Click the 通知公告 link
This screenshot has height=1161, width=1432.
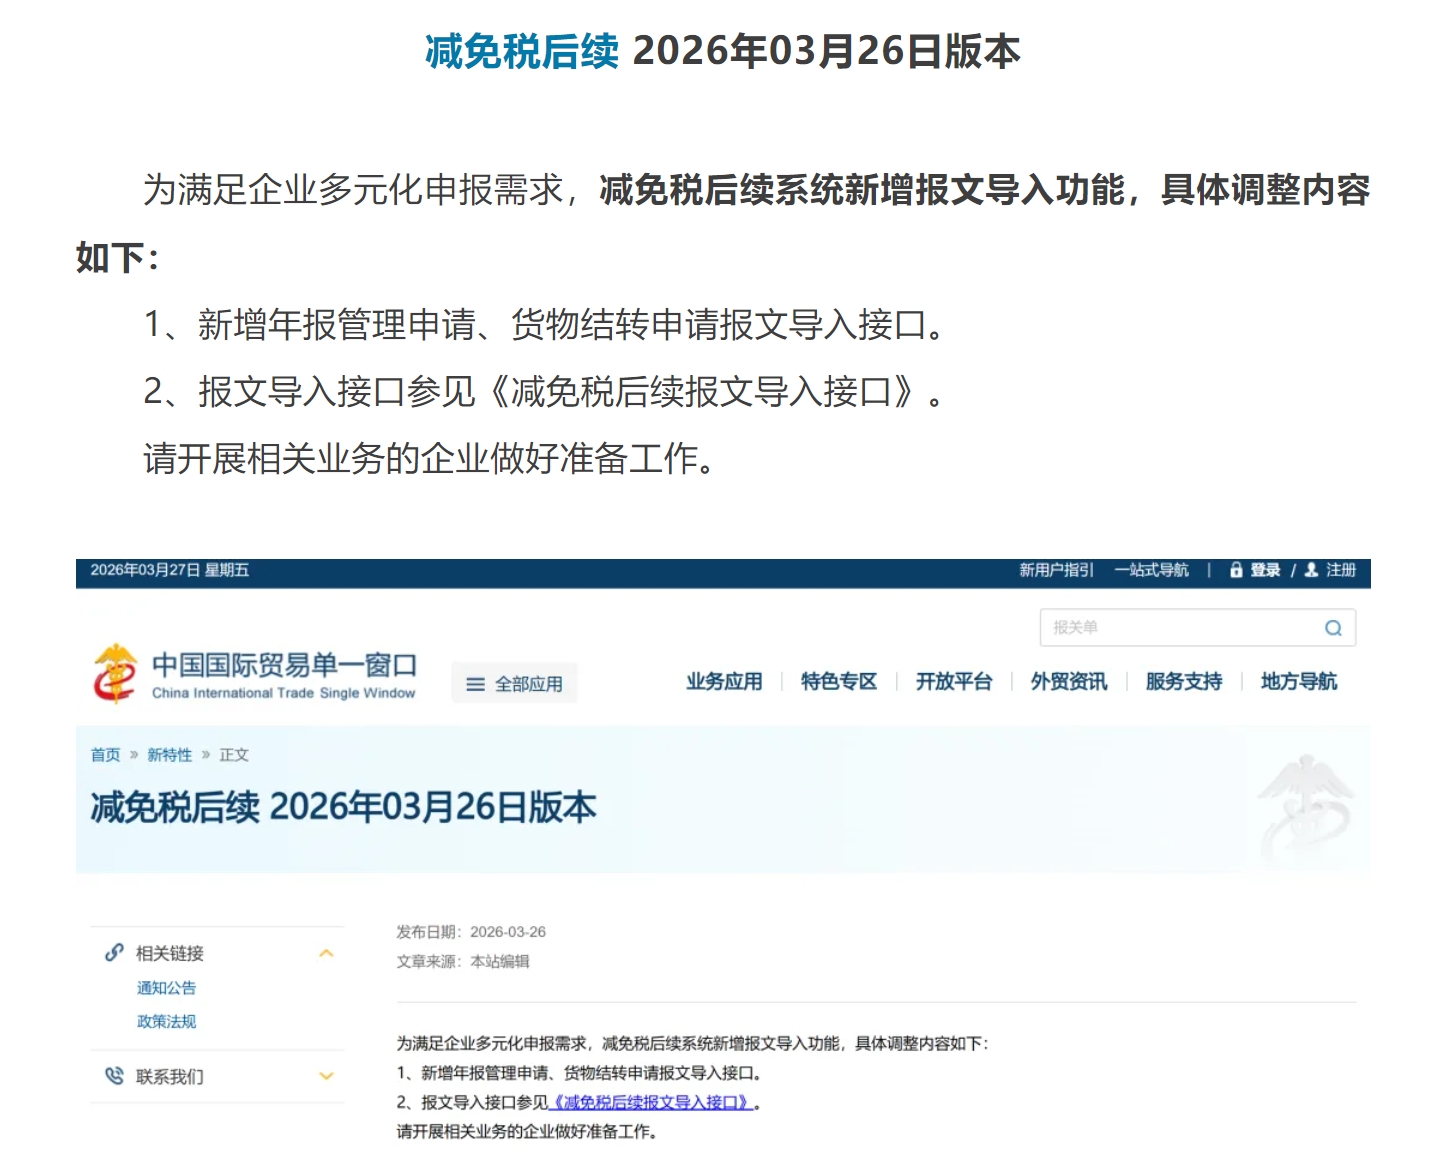click(166, 988)
